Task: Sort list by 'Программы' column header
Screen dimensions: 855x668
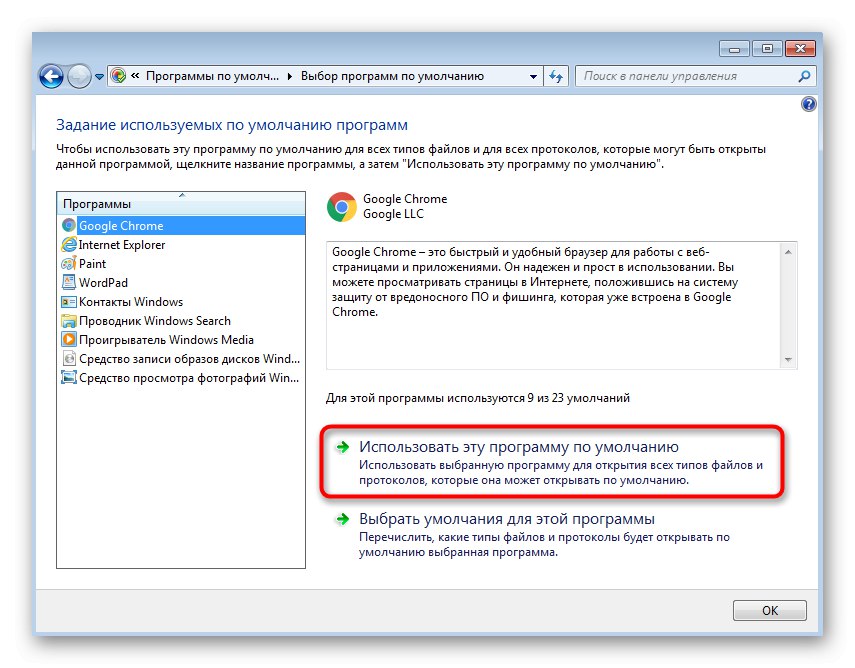Action: pyautogui.click(x=181, y=203)
